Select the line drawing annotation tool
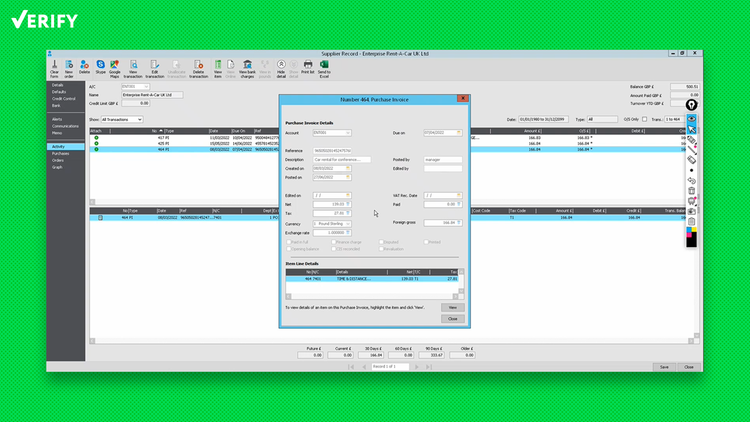The image size is (750, 422). (692, 150)
